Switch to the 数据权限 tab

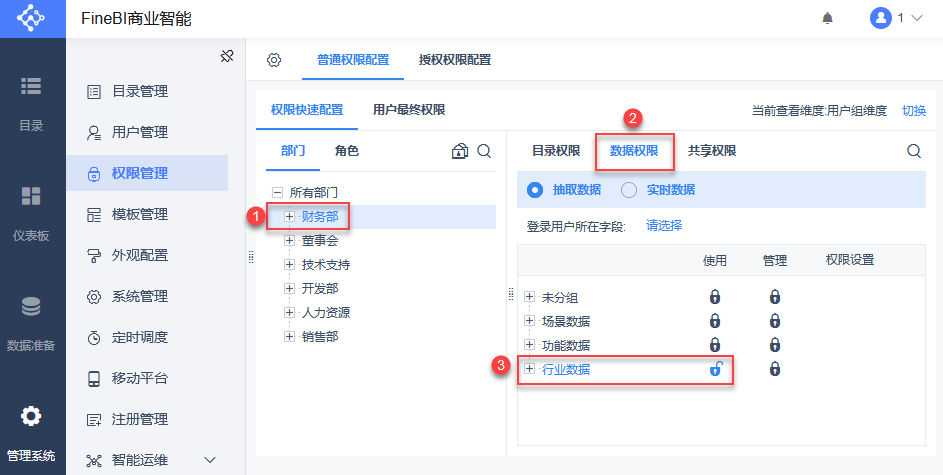[x=634, y=151]
